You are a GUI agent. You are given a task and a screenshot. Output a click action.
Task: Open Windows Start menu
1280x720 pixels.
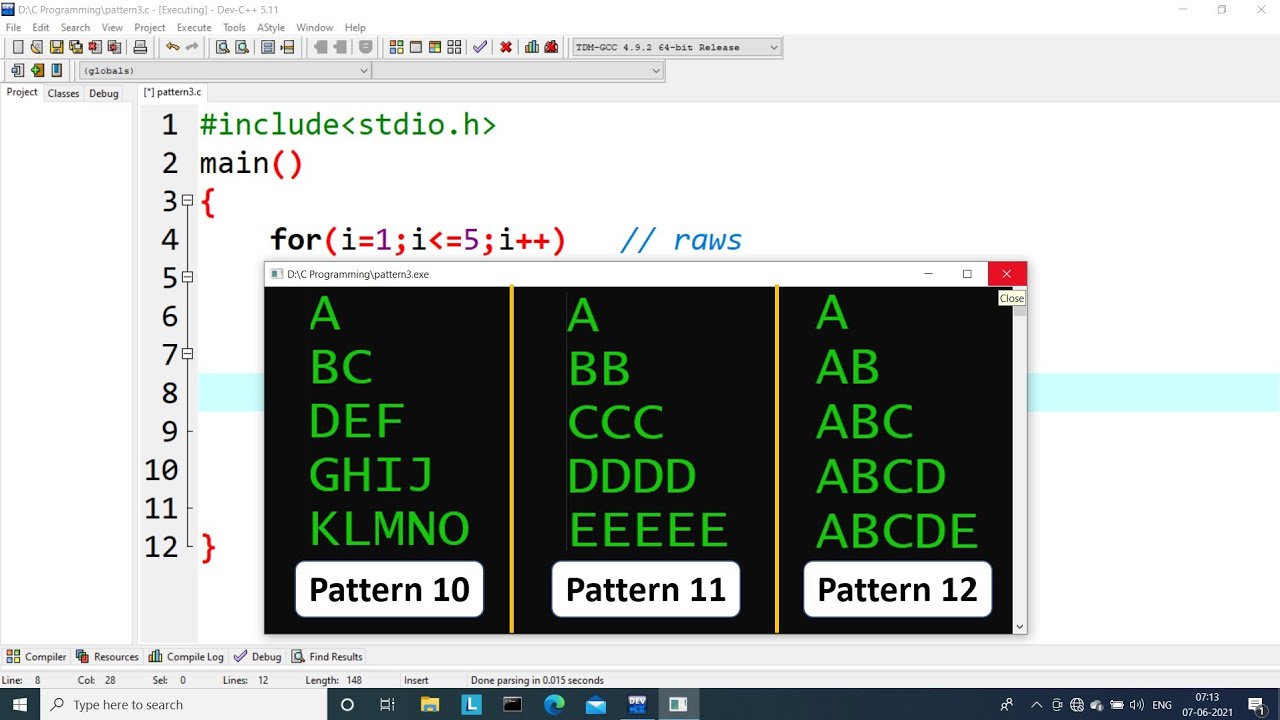tap(20, 704)
